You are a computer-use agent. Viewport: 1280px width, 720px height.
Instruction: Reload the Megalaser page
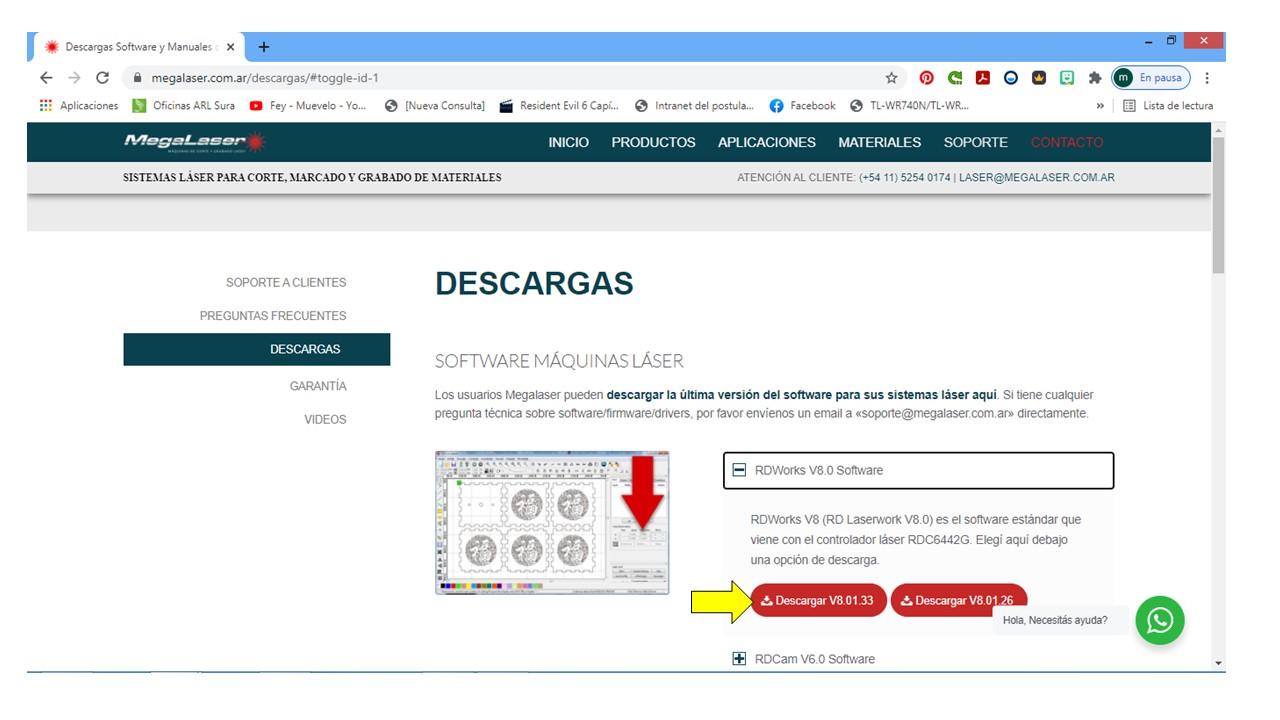(x=102, y=78)
